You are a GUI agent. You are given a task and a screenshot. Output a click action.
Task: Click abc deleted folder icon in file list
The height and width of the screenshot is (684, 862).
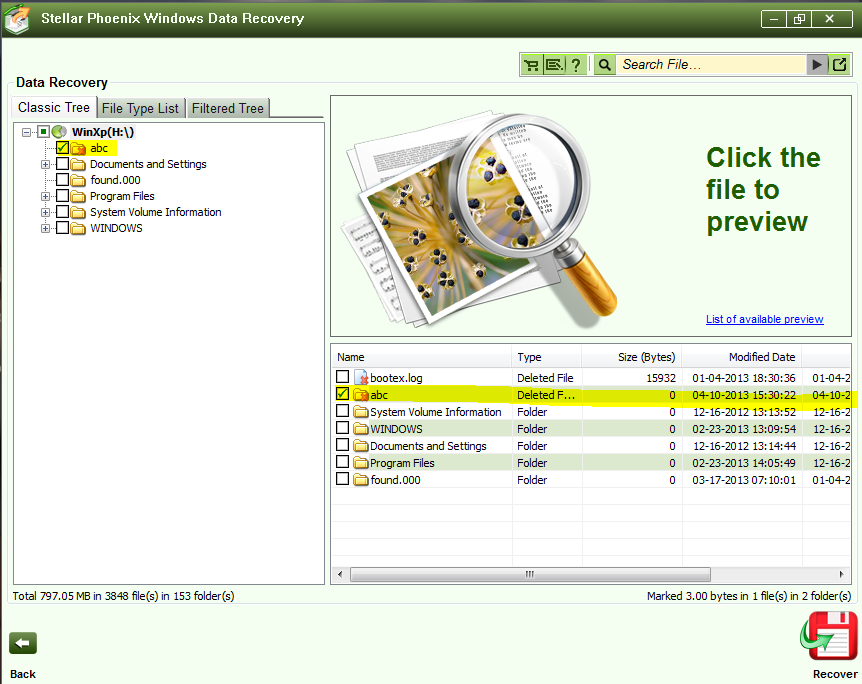[361, 395]
